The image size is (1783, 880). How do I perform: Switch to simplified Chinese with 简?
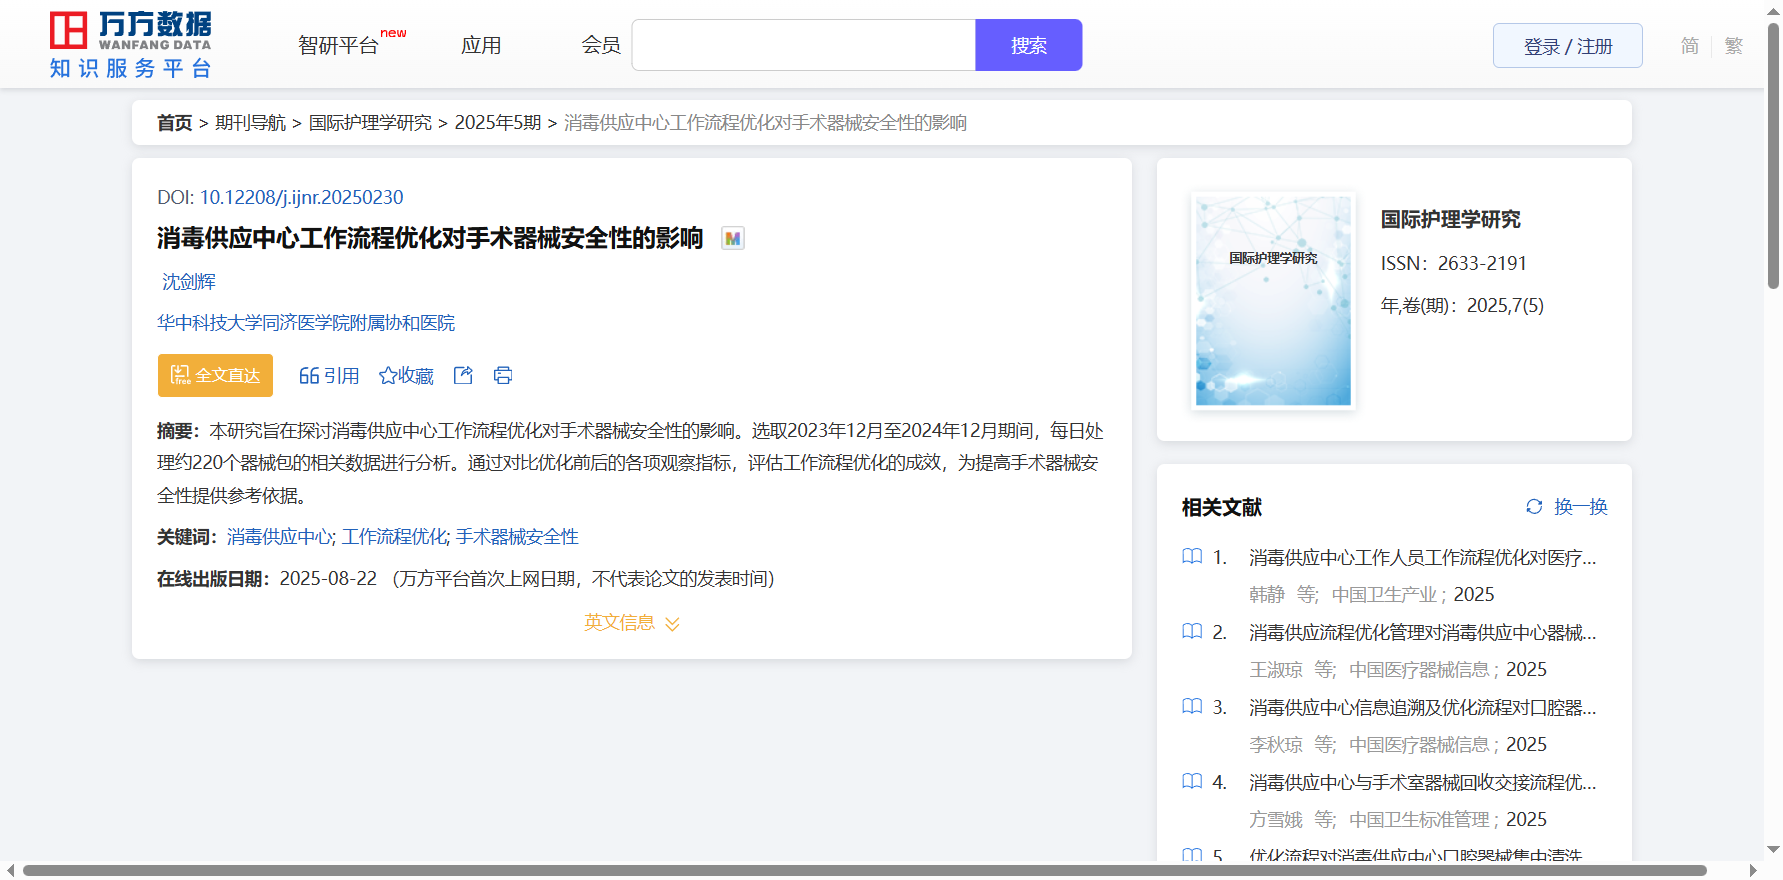point(1689,46)
